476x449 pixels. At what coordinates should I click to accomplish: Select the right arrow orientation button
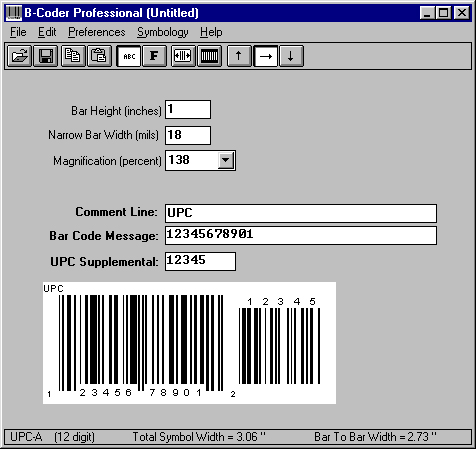[x=265, y=56]
